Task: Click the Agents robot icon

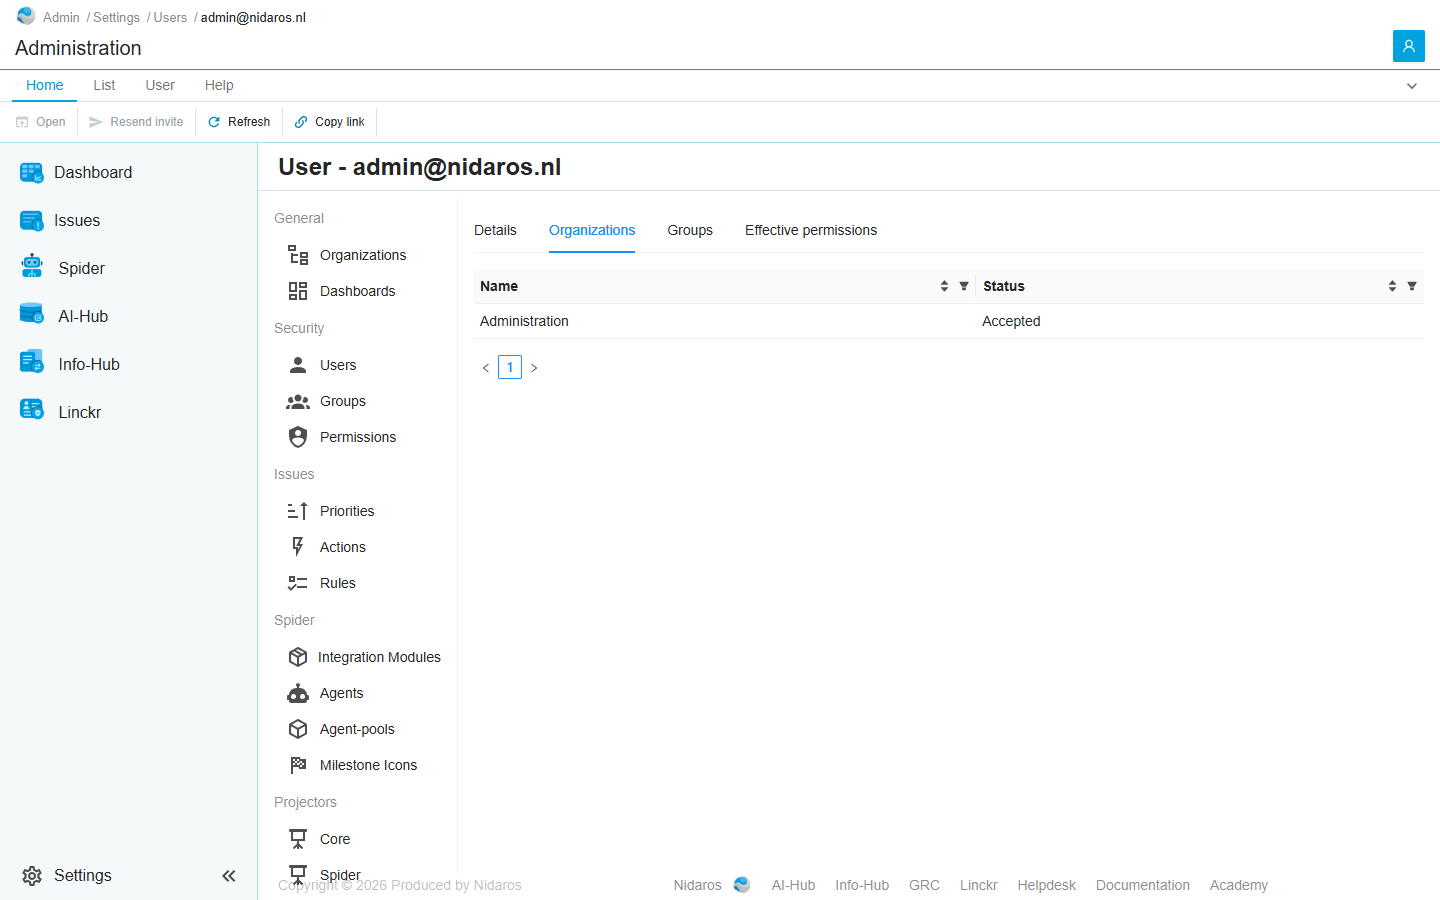Action: pyautogui.click(x=298, y=693)
